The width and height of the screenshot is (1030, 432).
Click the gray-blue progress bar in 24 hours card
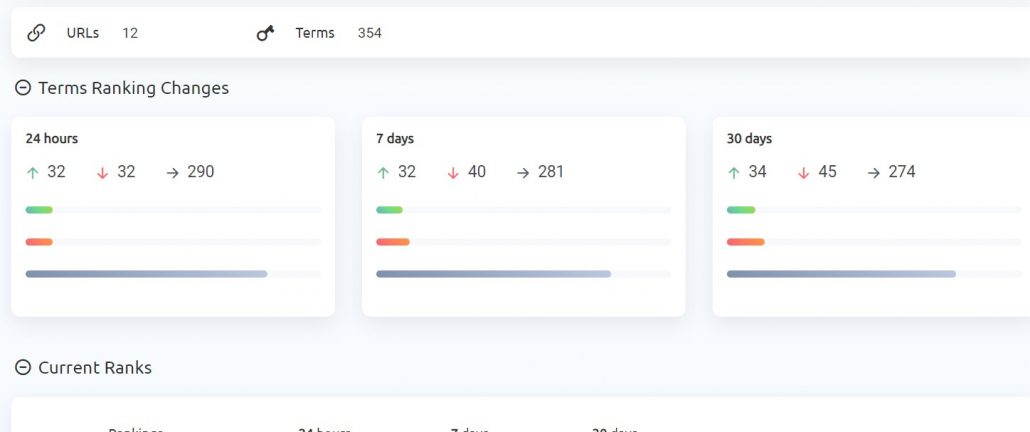(x=146, y=274)
